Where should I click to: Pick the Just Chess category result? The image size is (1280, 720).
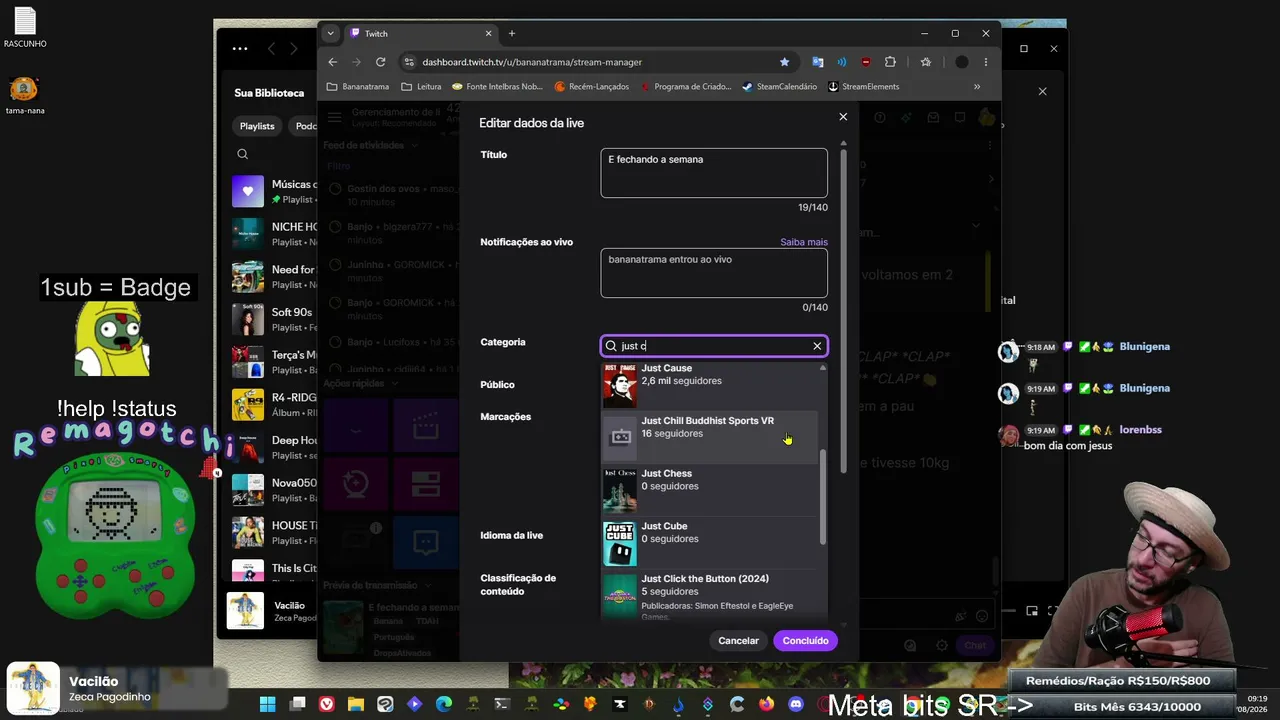pos(710,489)
